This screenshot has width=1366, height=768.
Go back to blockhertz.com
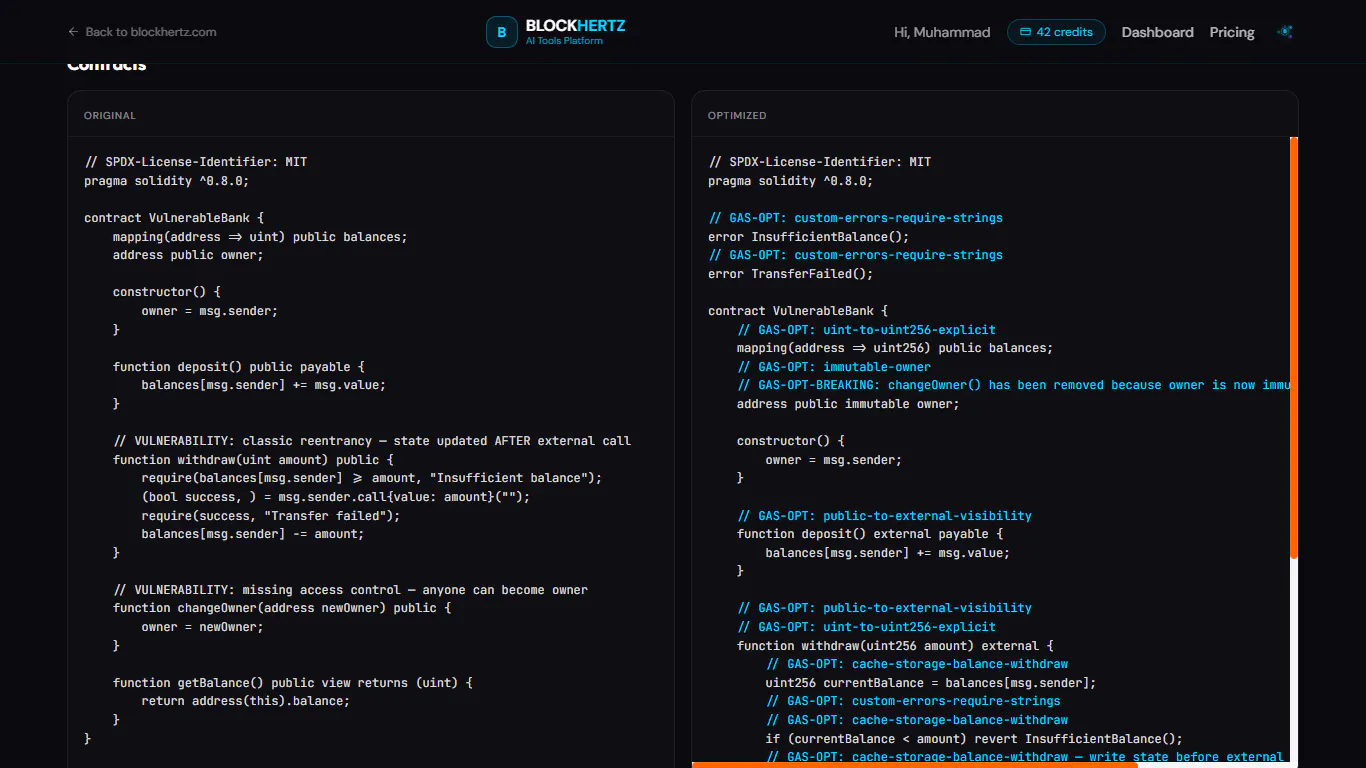click(142, 32)
